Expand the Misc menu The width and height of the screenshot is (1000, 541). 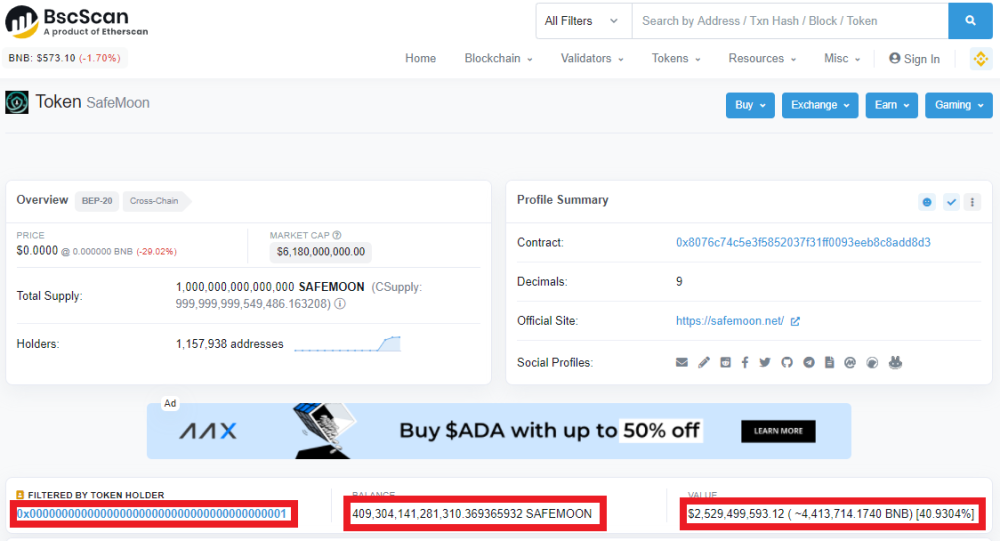pos(842,58)
